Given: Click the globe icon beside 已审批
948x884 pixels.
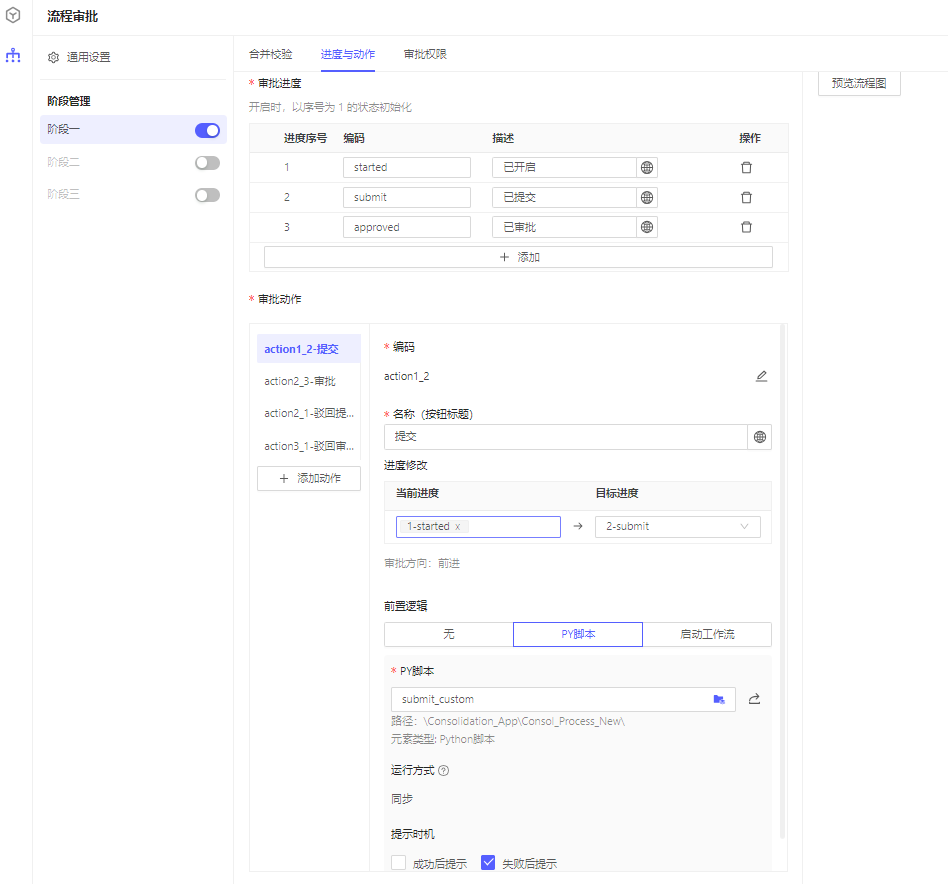Looking at the screenshot, I should [647, 228].
